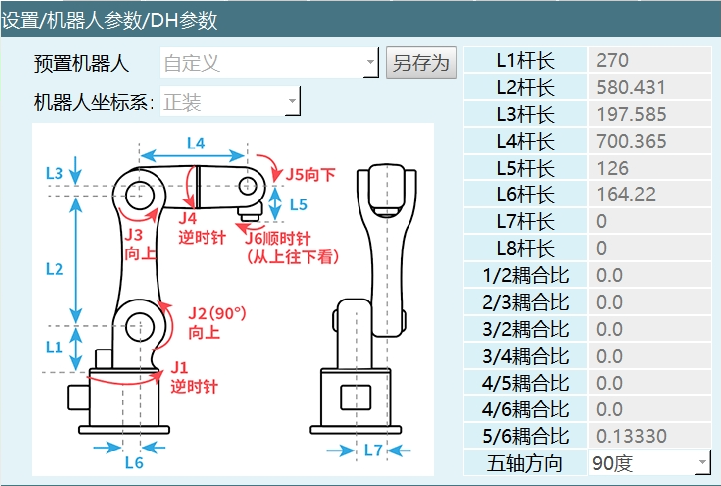The width and height of the screenshot is (721, 486).
Task: Click the 3/4耦合比 value field
Action: click(651, 356)
